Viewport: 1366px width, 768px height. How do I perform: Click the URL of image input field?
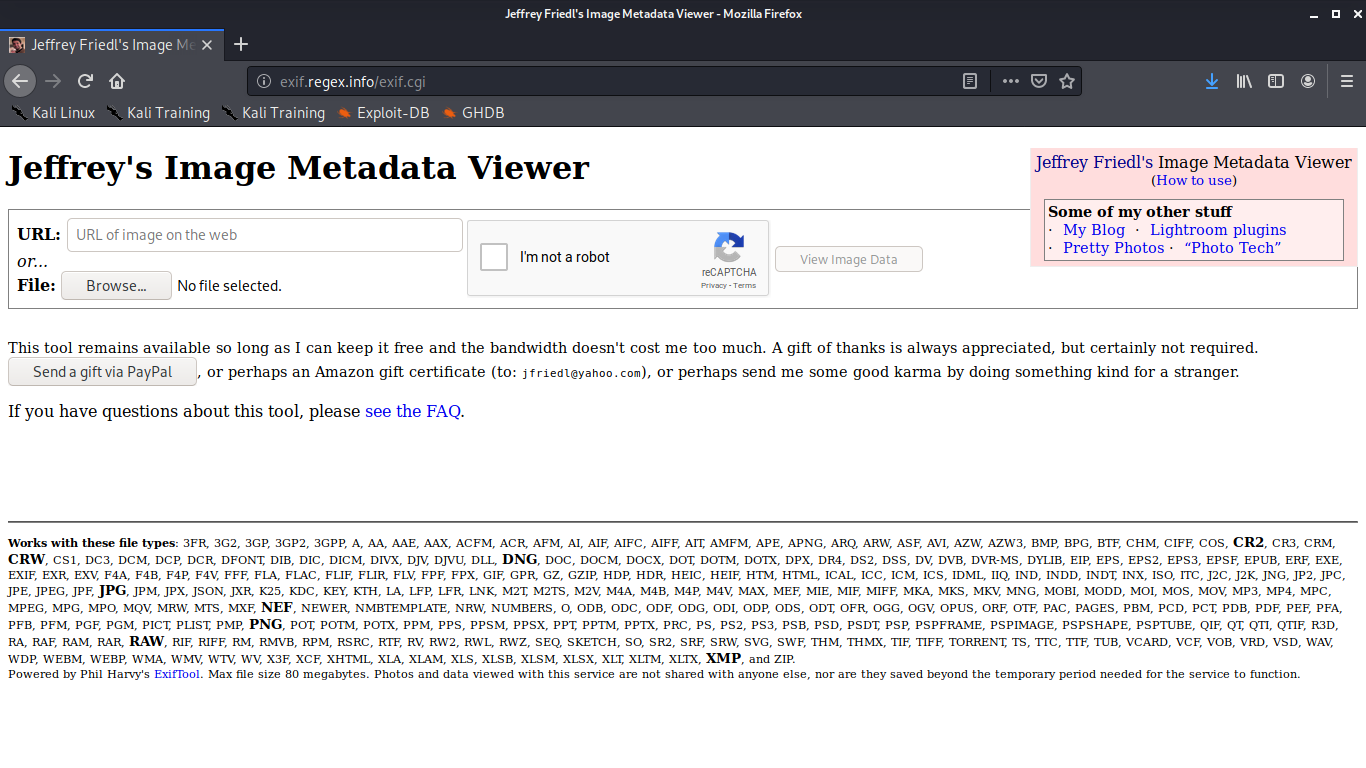click(x=264, y=235)
